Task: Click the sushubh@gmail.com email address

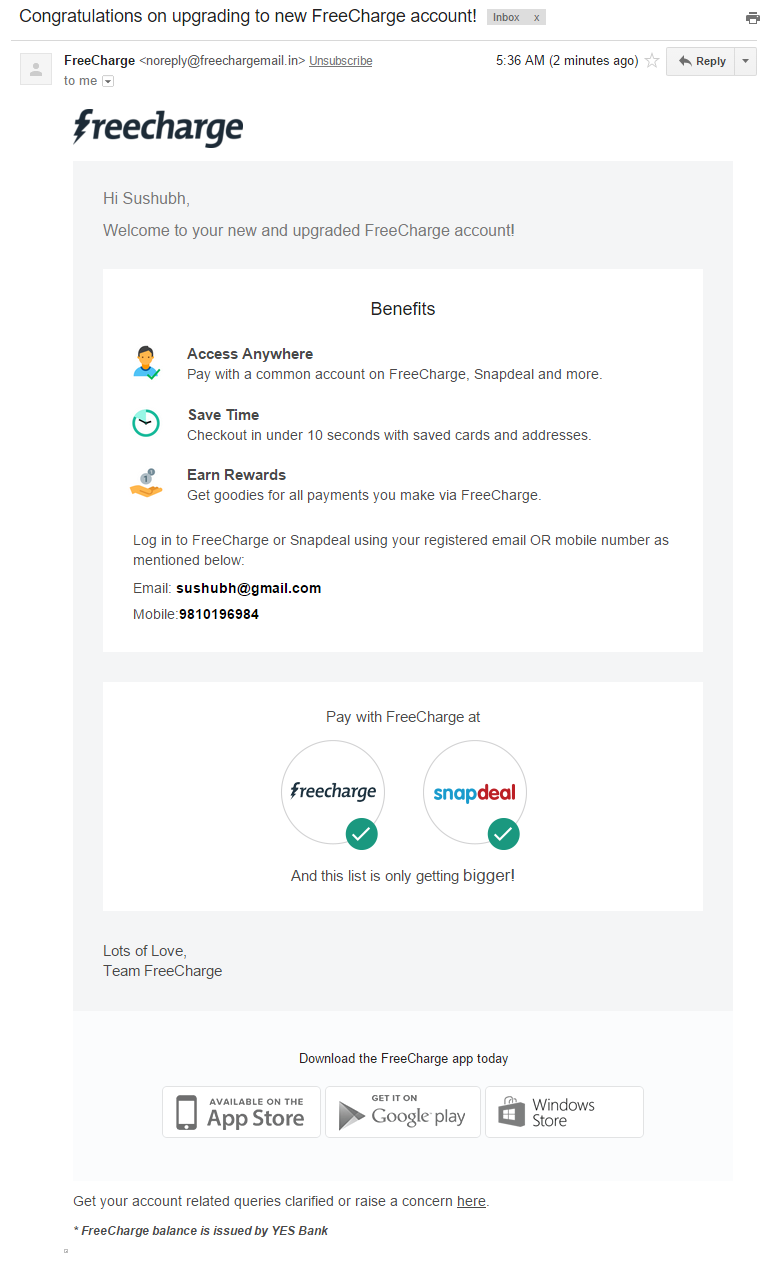Action: click(x=248, y=588)
